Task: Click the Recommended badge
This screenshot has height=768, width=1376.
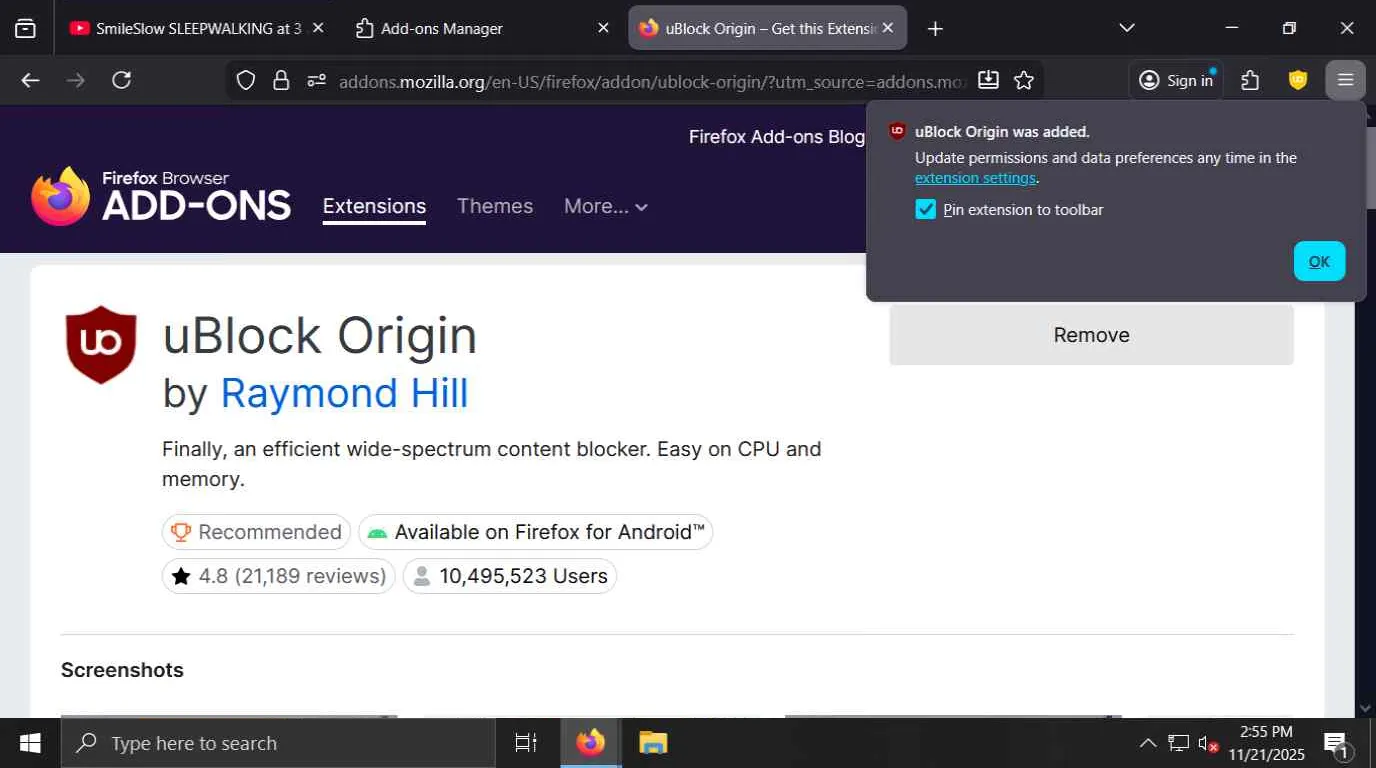Action: coord(256,532)
